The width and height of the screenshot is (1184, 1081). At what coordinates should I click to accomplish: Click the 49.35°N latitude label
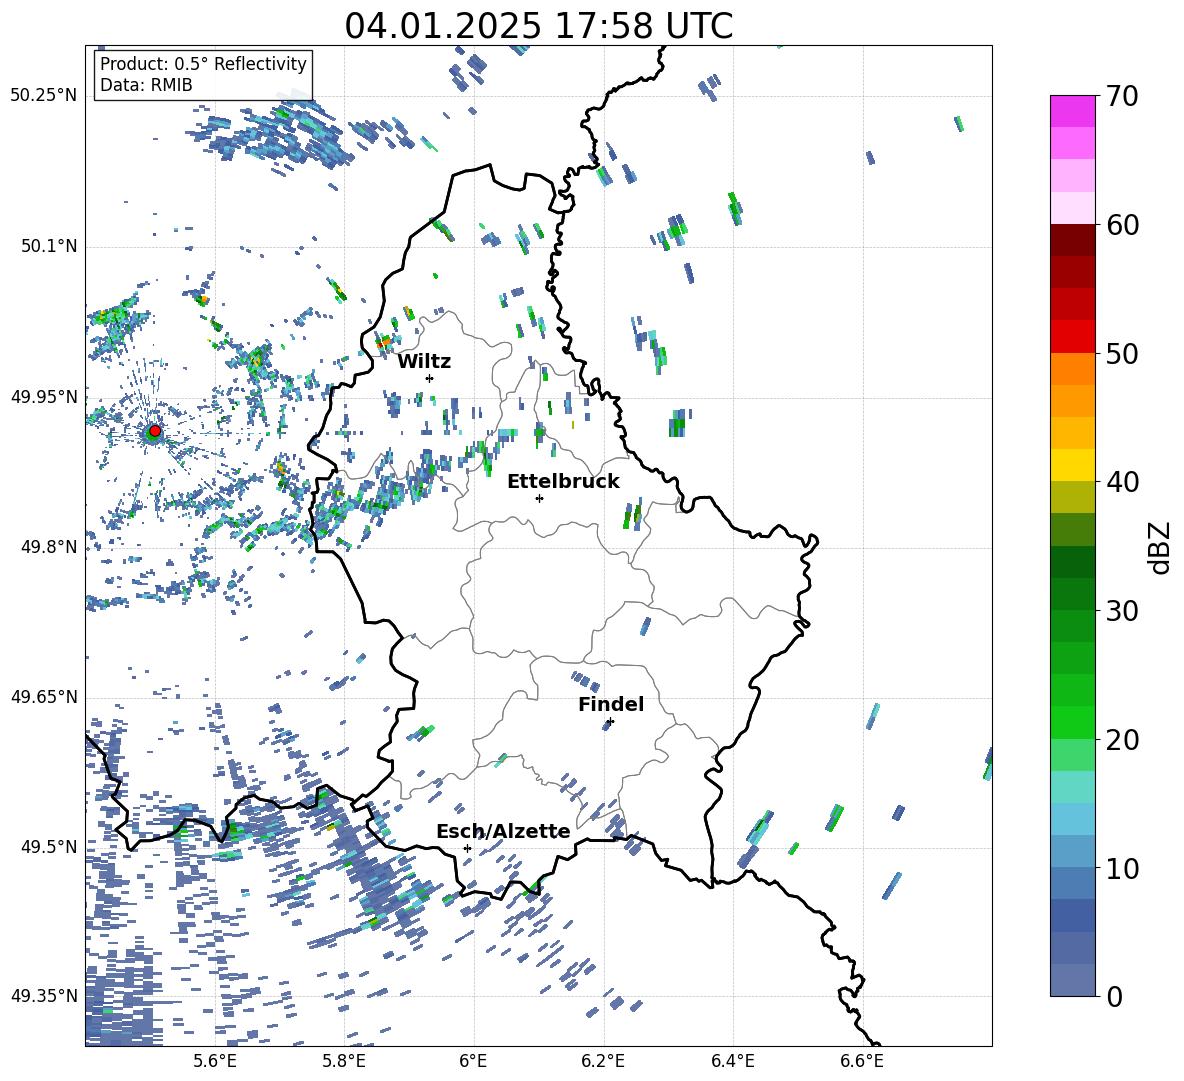pos(44,996)
